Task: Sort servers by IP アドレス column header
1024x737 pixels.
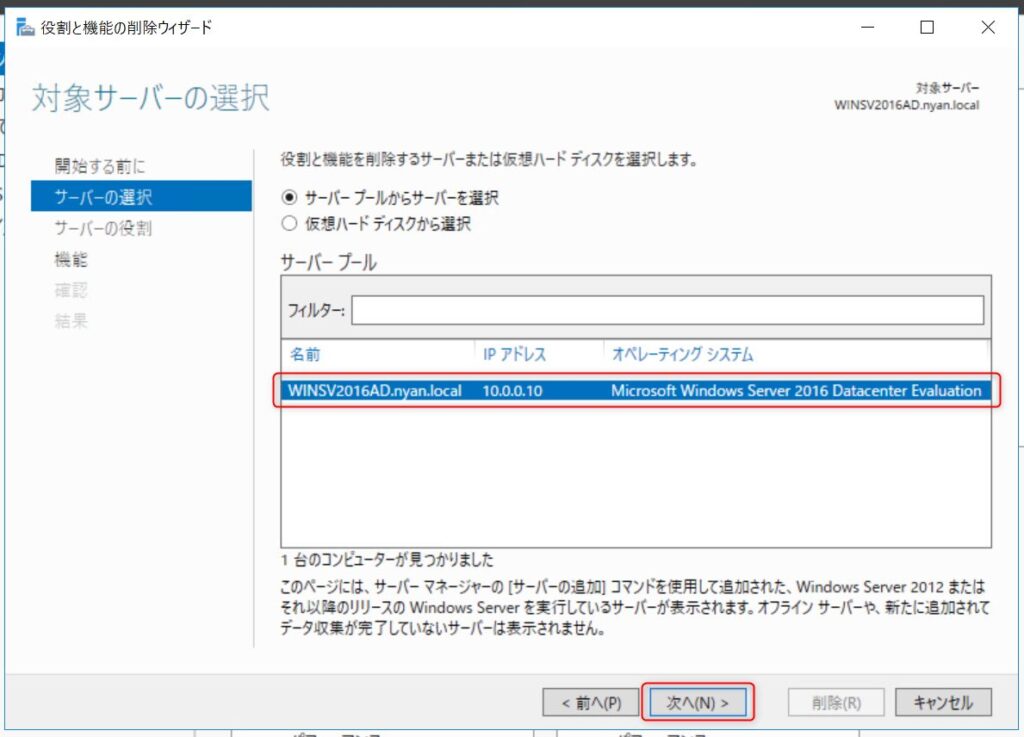Action: point(514,355)
